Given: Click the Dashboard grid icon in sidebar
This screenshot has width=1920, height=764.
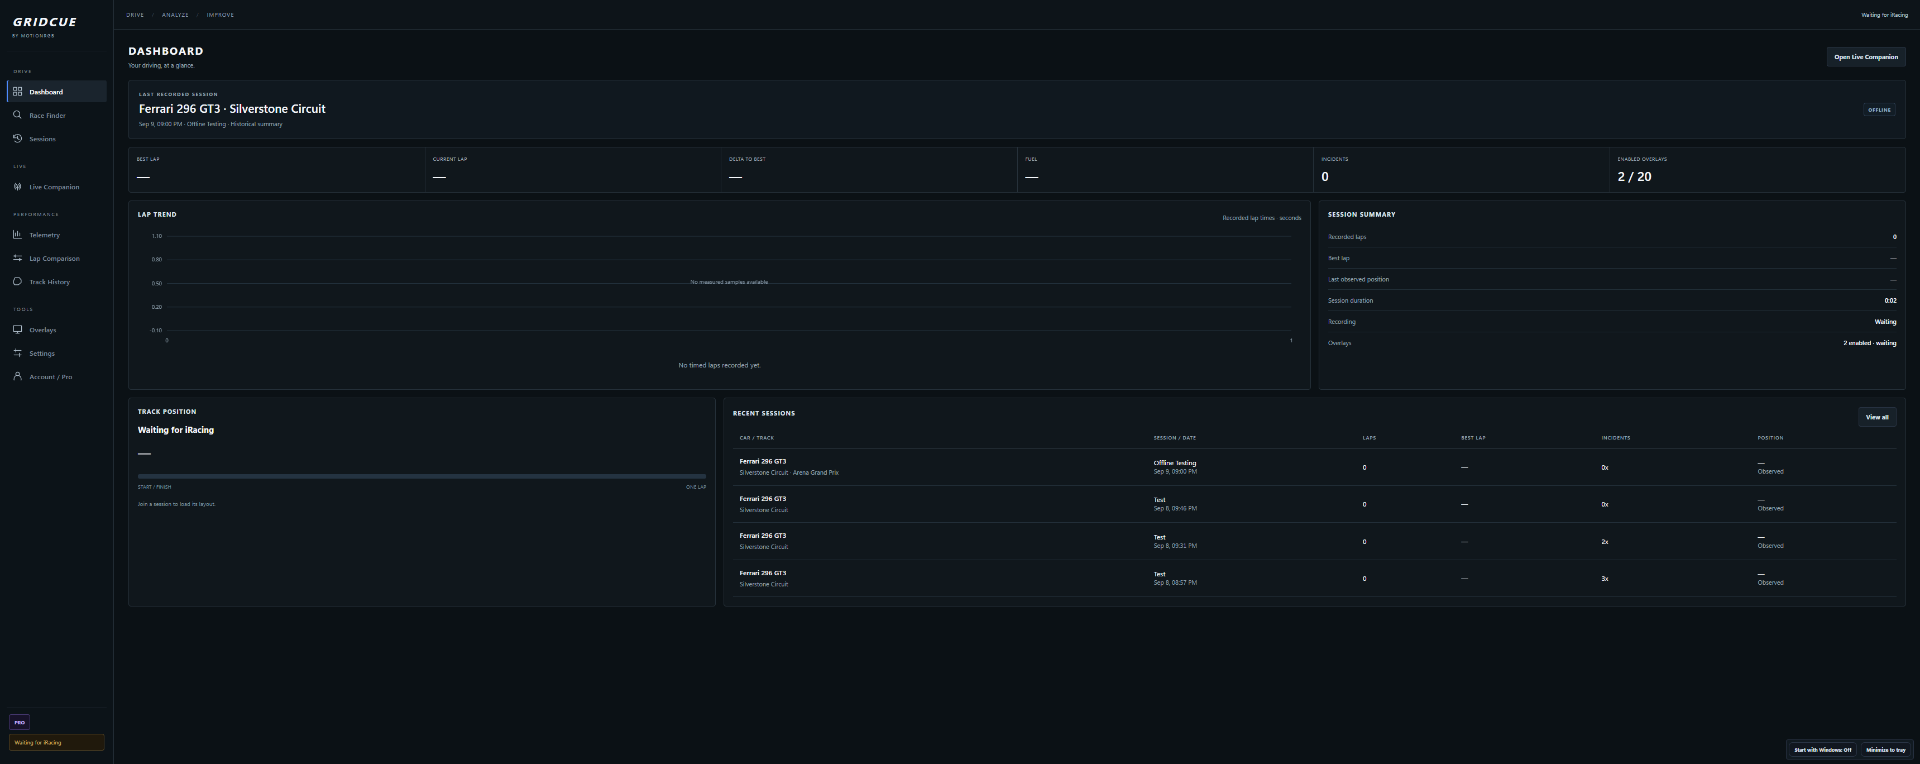Looking at the screenshot, I should (17, 91).
